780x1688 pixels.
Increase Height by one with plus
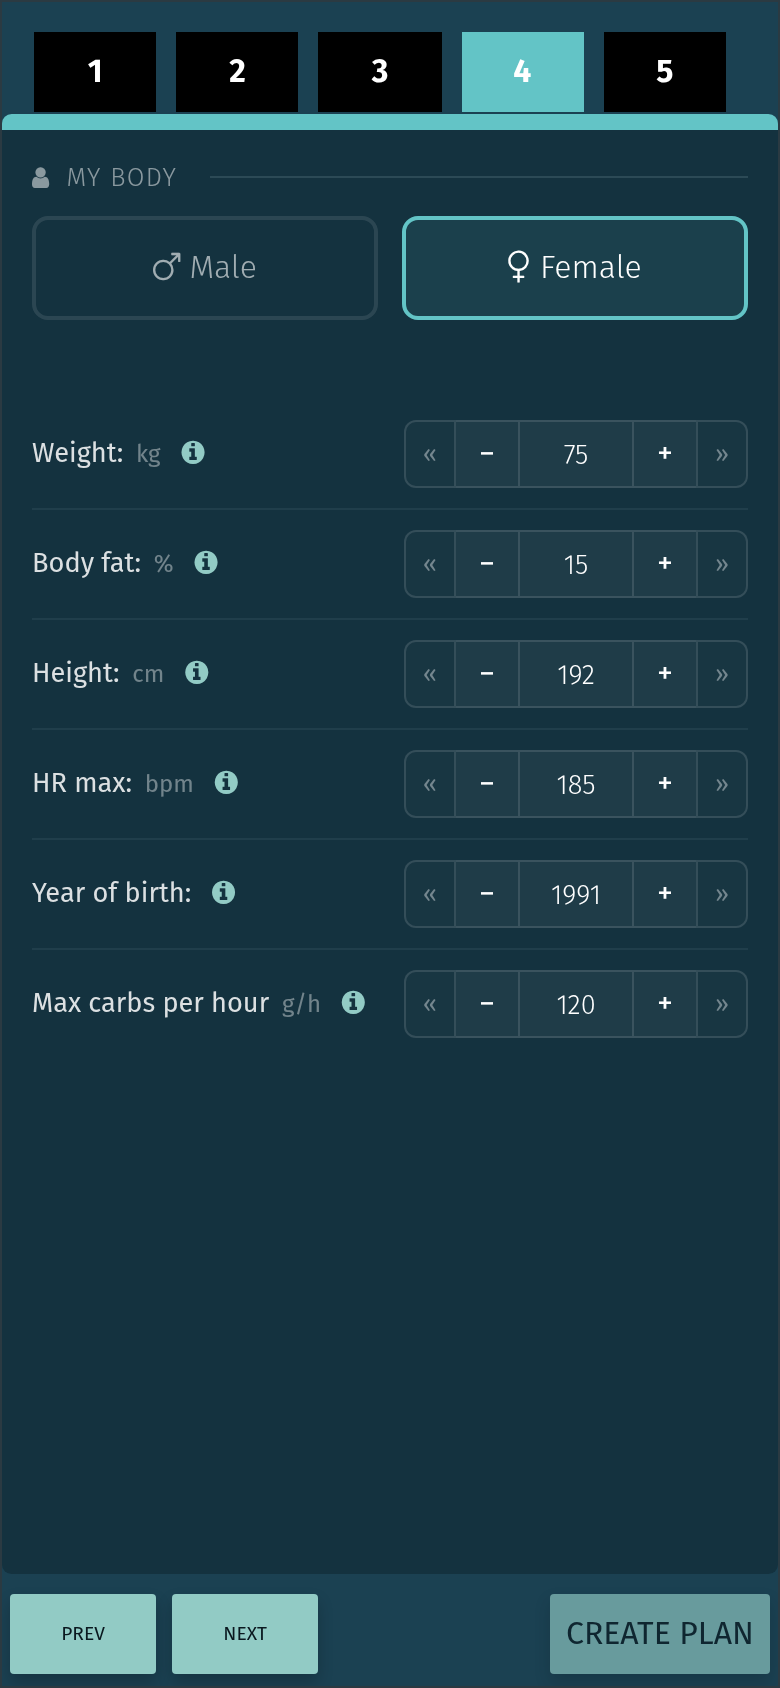(665, 674)
